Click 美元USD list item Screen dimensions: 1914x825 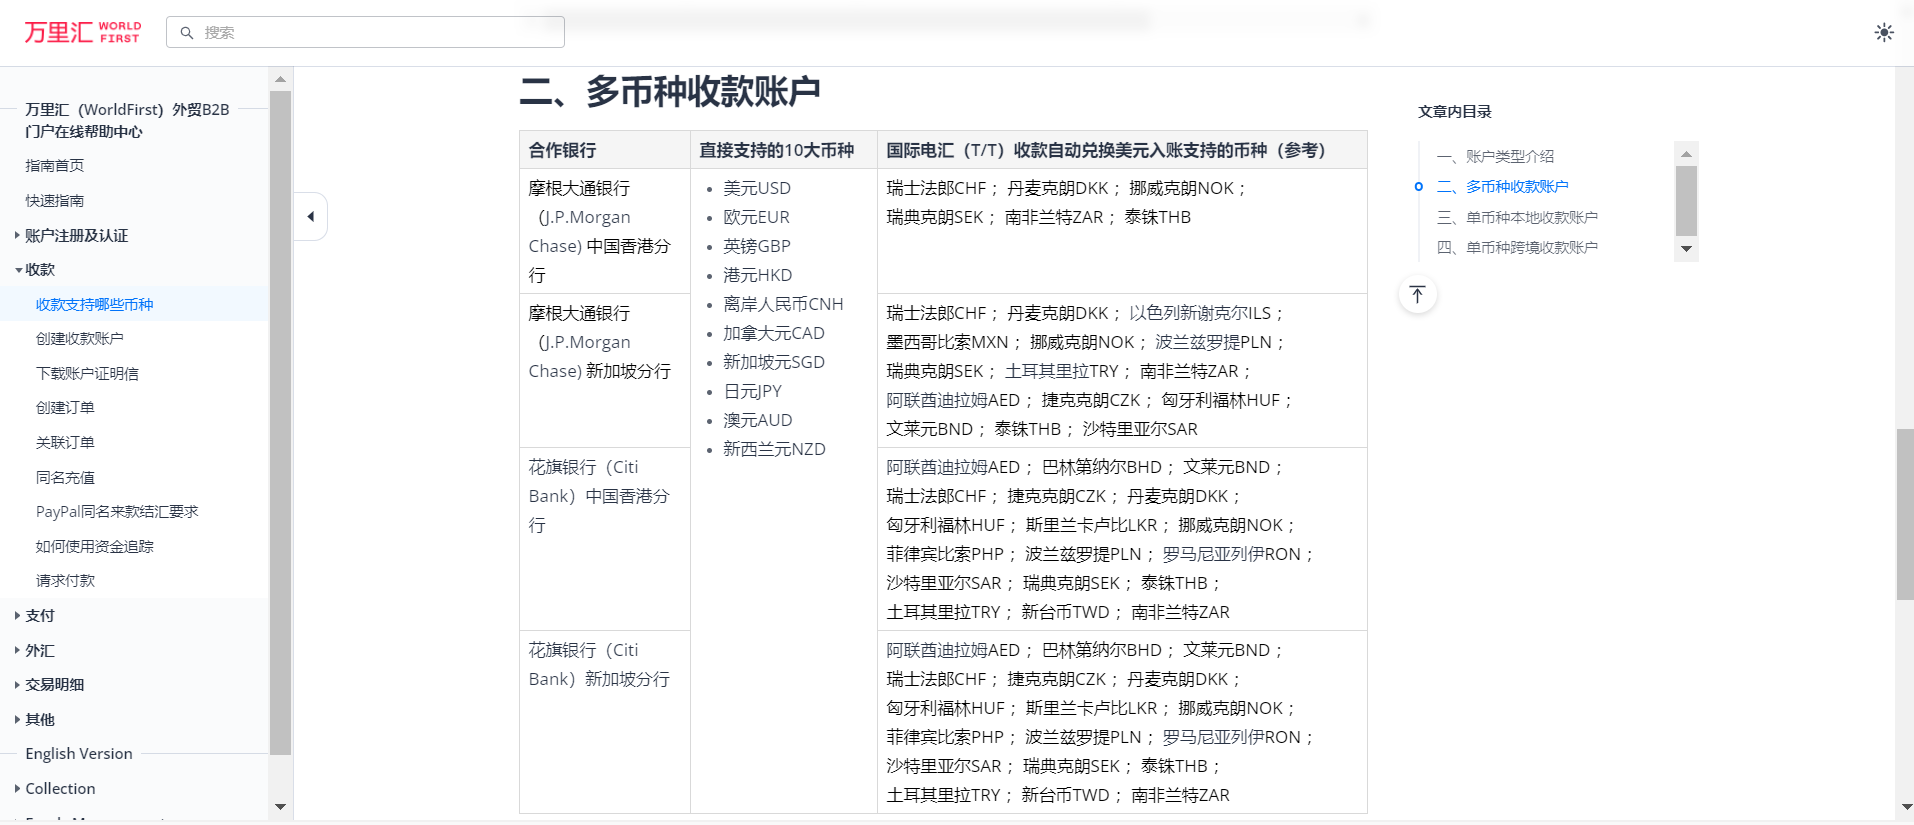click(757, 188)
